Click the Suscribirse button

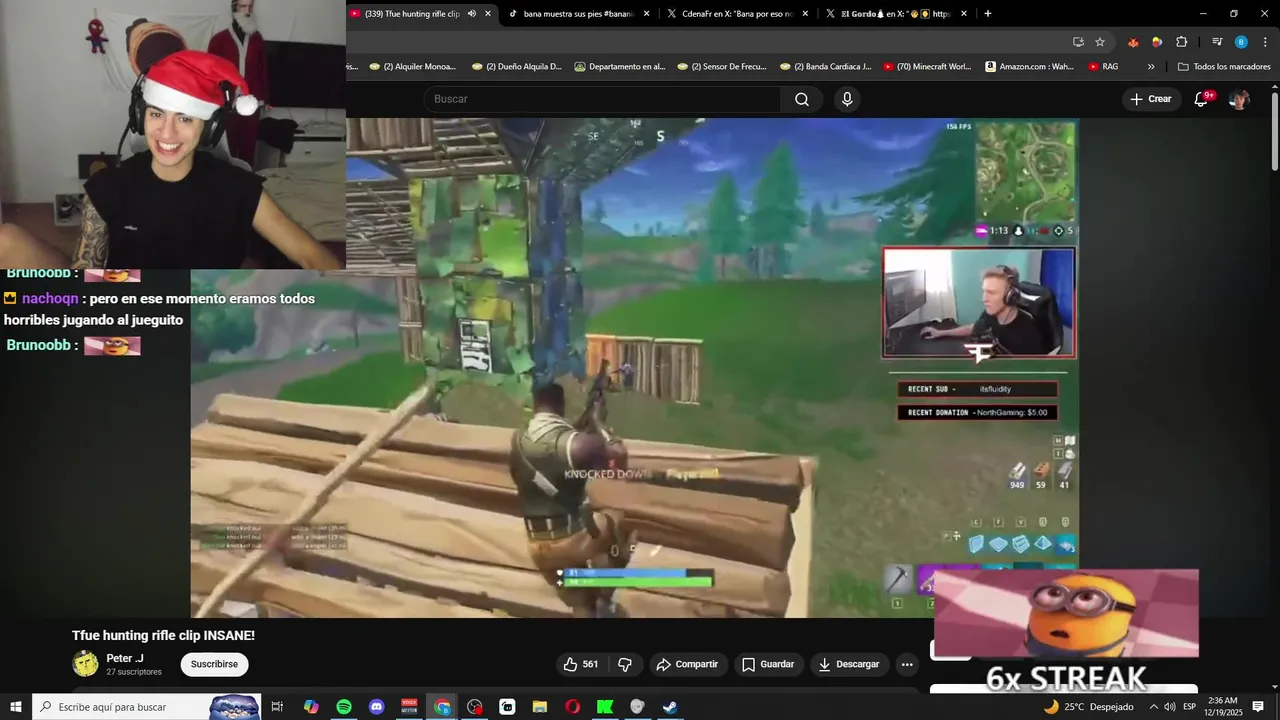[x=214, y=664]
